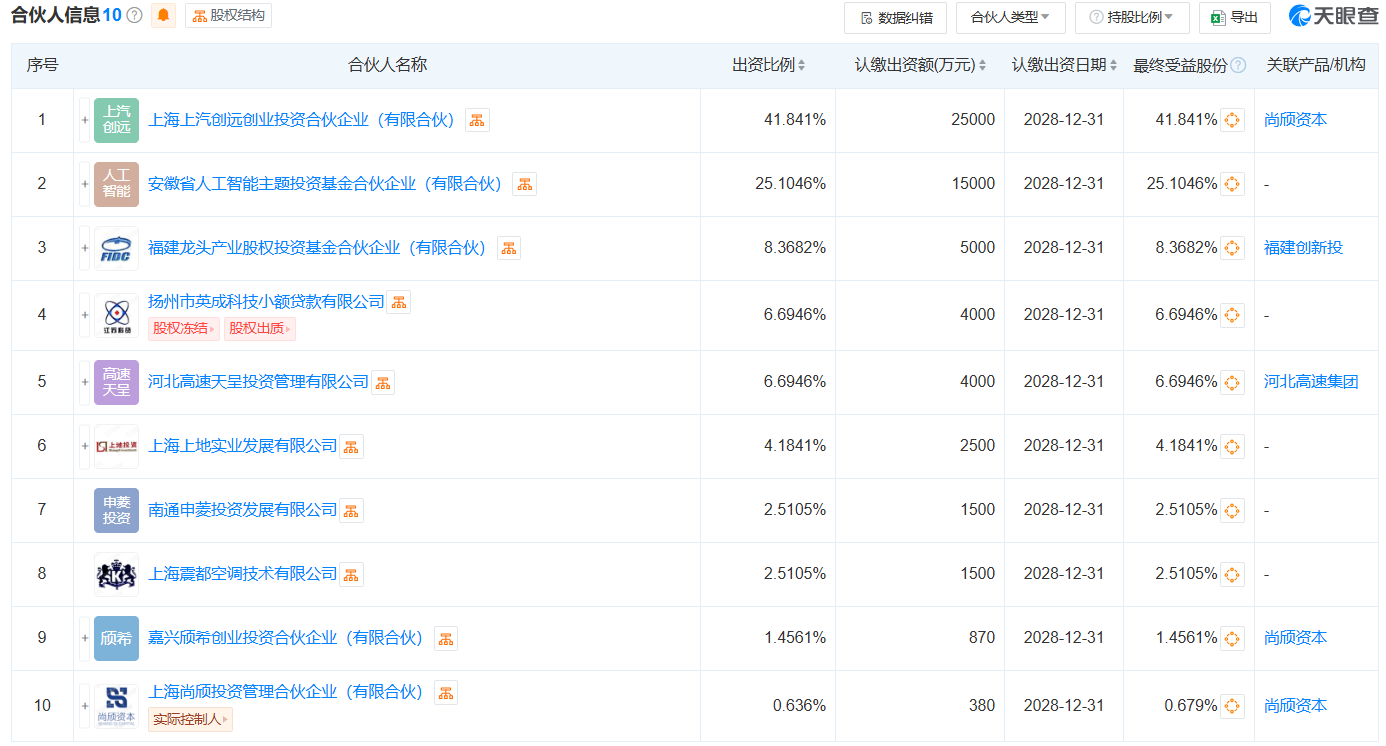Open 尚颀资本 link in 嘉兴颀希 row
This screenshot has height=746, width=1386.
pos(1296,638)
